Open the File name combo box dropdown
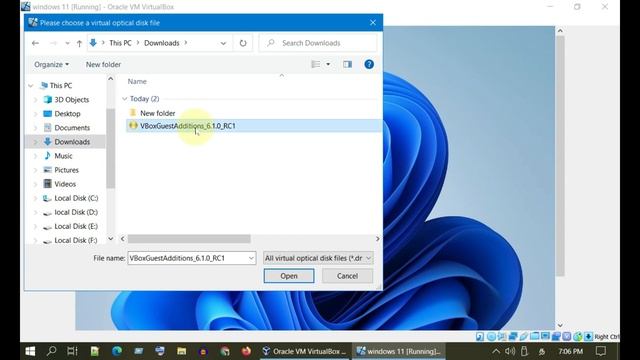This screenshot has height=360, width=640. pos(251,258)
